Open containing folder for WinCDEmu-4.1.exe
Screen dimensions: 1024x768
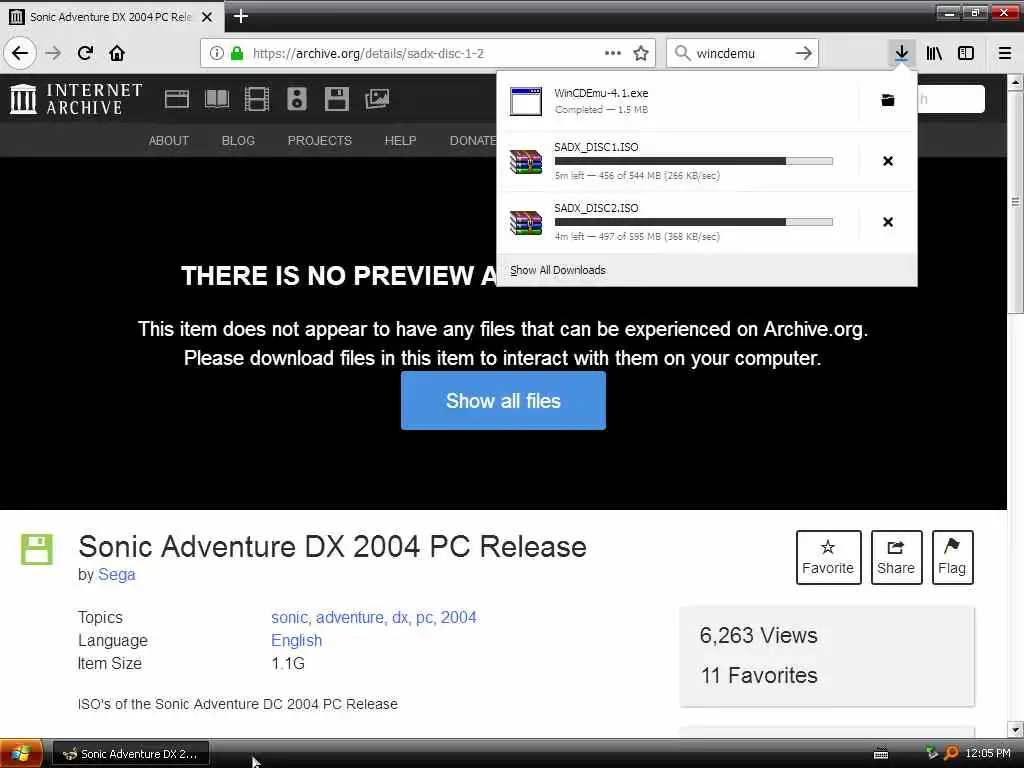coord(888,100)
